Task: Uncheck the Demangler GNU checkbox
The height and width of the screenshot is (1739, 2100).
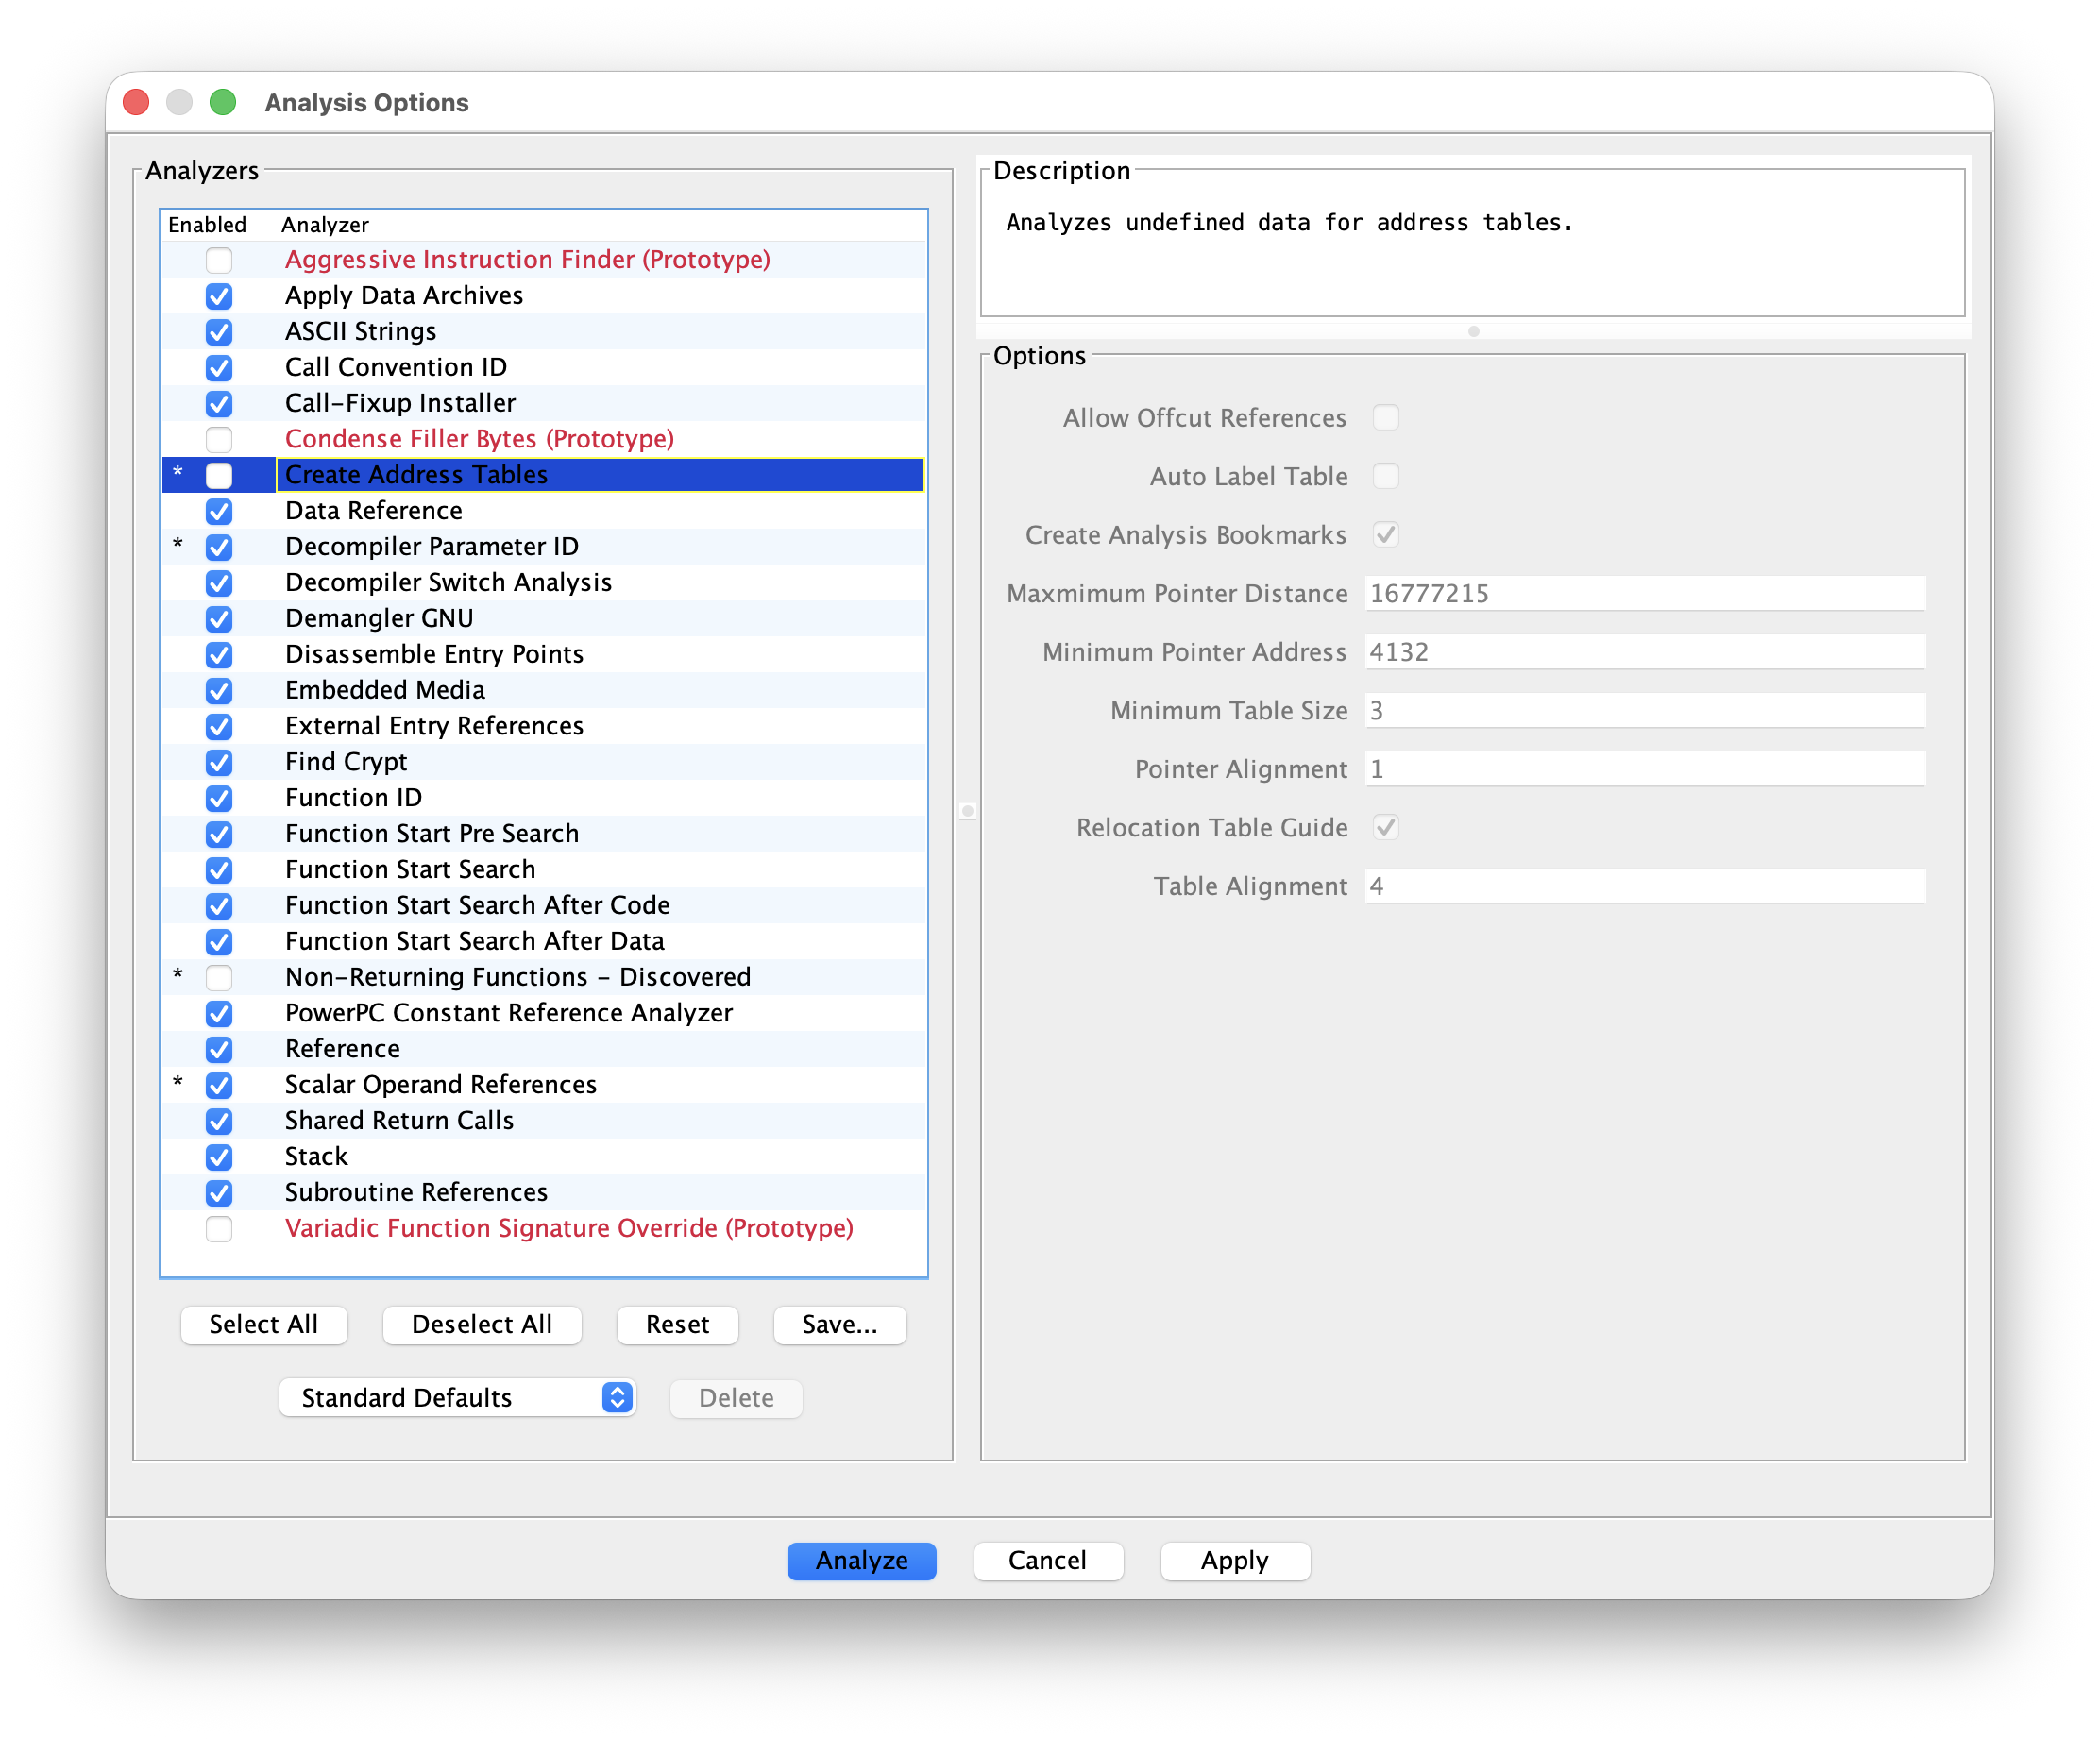Action: 219,619
